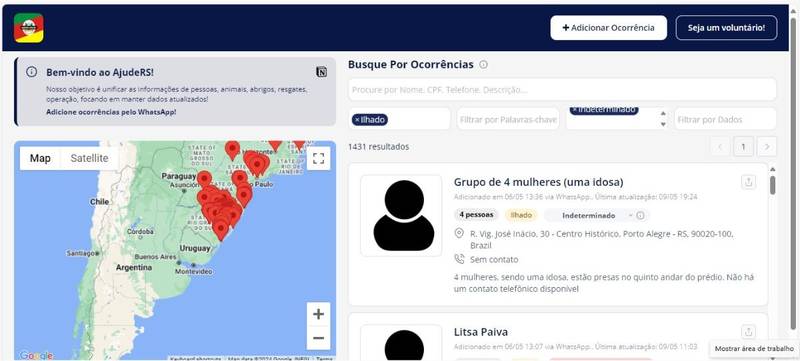Viewport: 800px width, 361px height.
Task: Open Grupo de 4 mulheres (uma idosa) title
Action: 538,182
